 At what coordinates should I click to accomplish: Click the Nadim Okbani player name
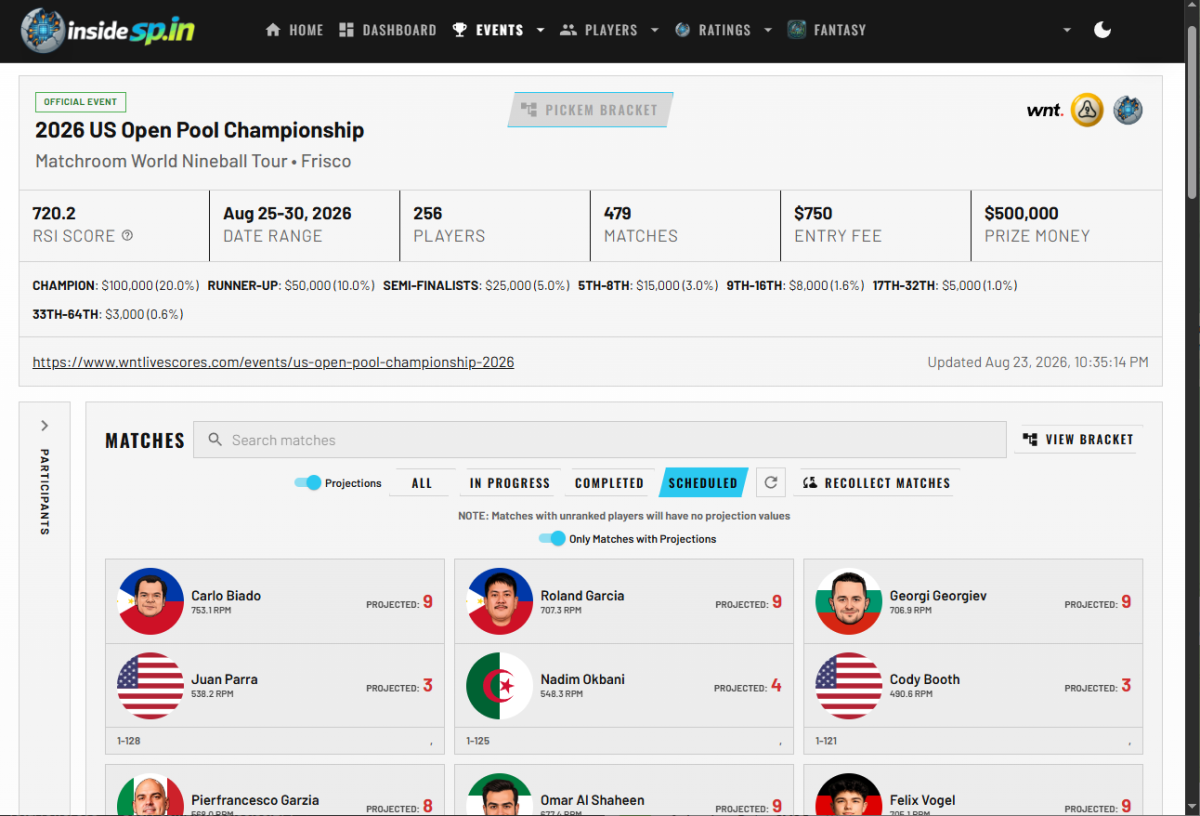[582, 680]
